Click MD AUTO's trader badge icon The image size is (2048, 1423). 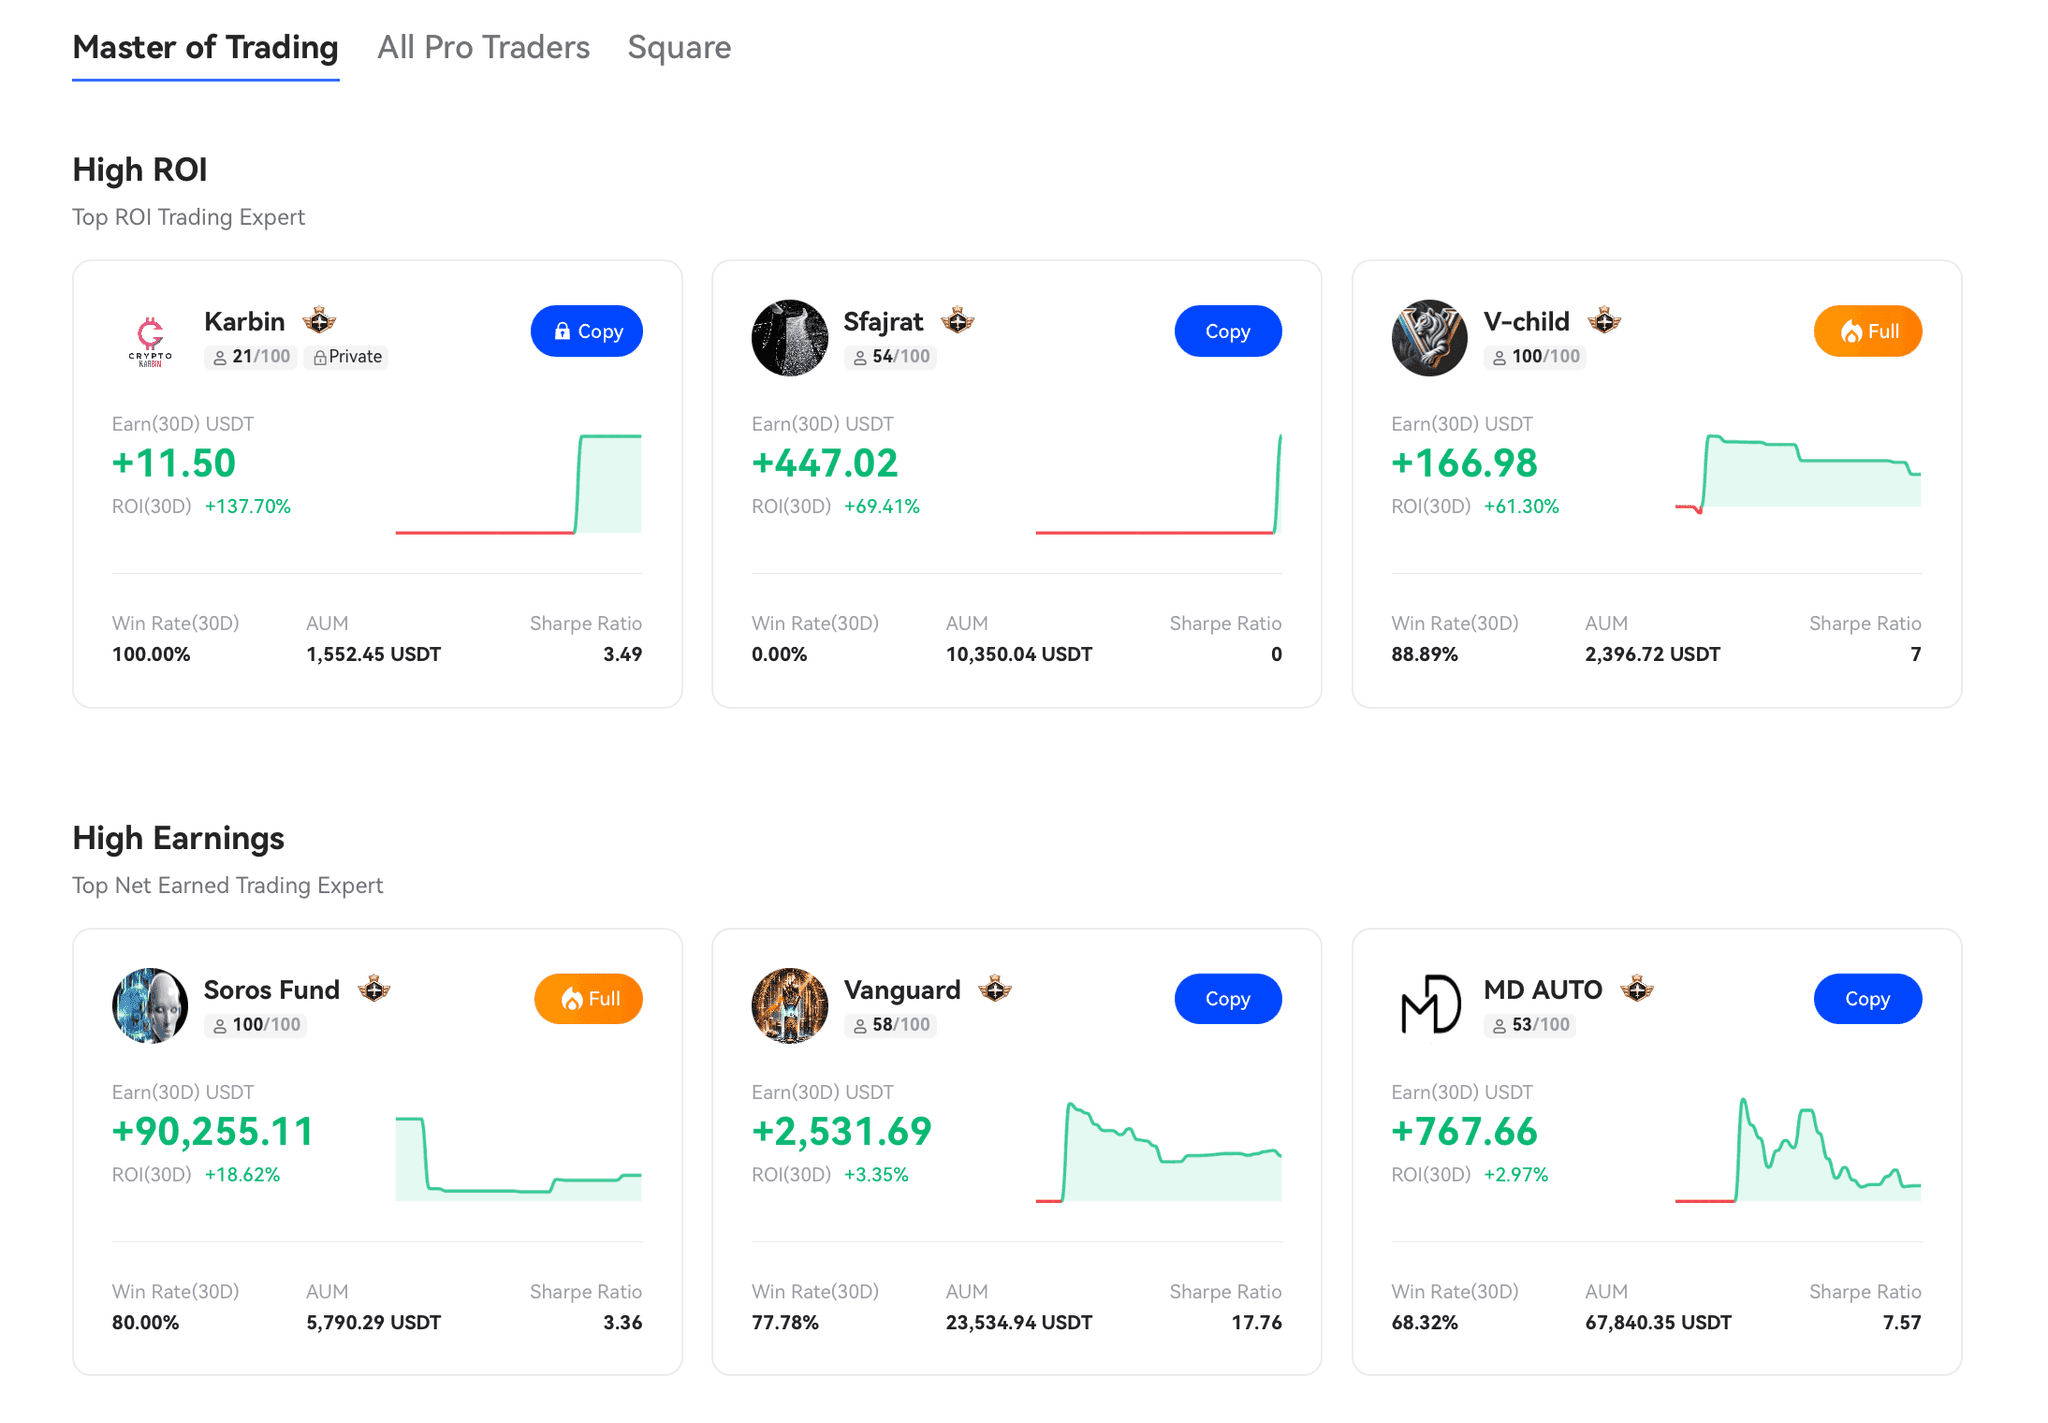coord(1637,989)
